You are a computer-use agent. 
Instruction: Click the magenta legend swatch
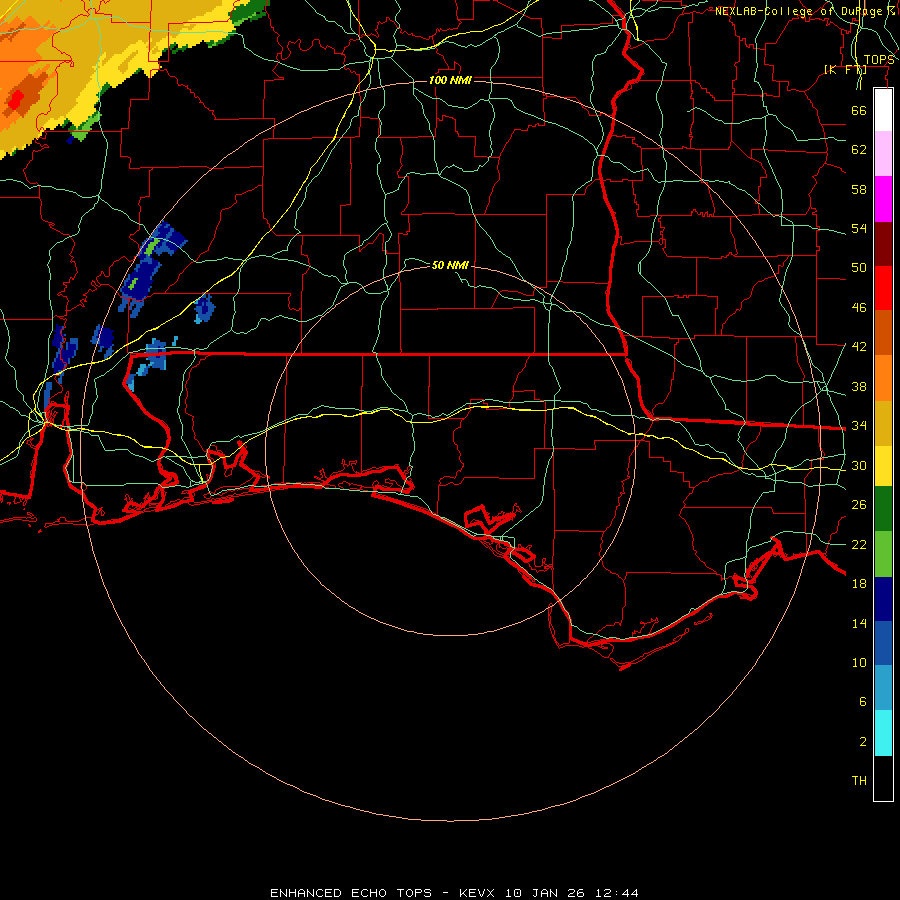point(883,199)
